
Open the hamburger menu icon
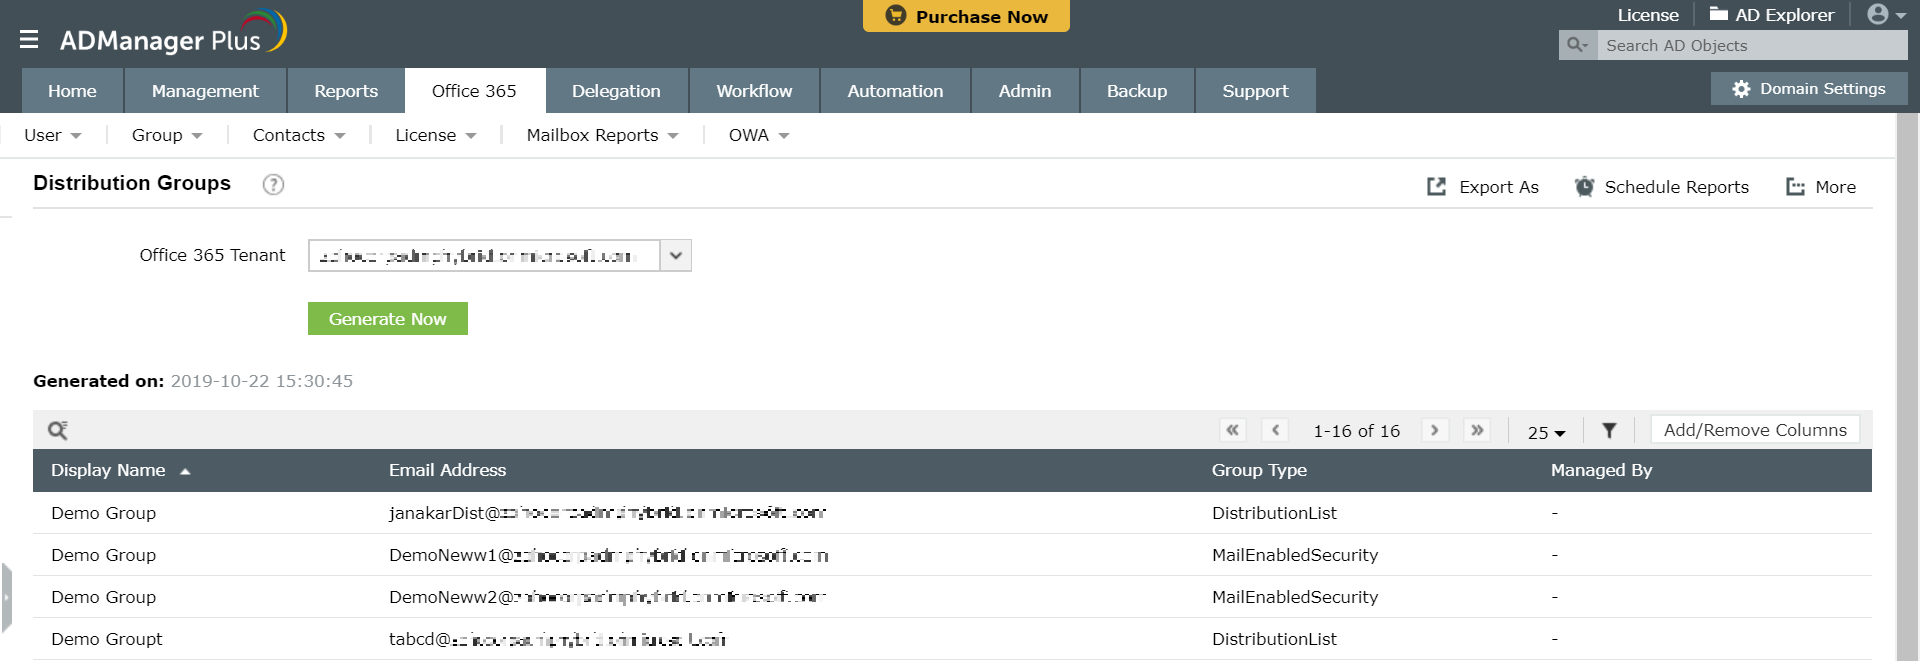click(29, 39)
